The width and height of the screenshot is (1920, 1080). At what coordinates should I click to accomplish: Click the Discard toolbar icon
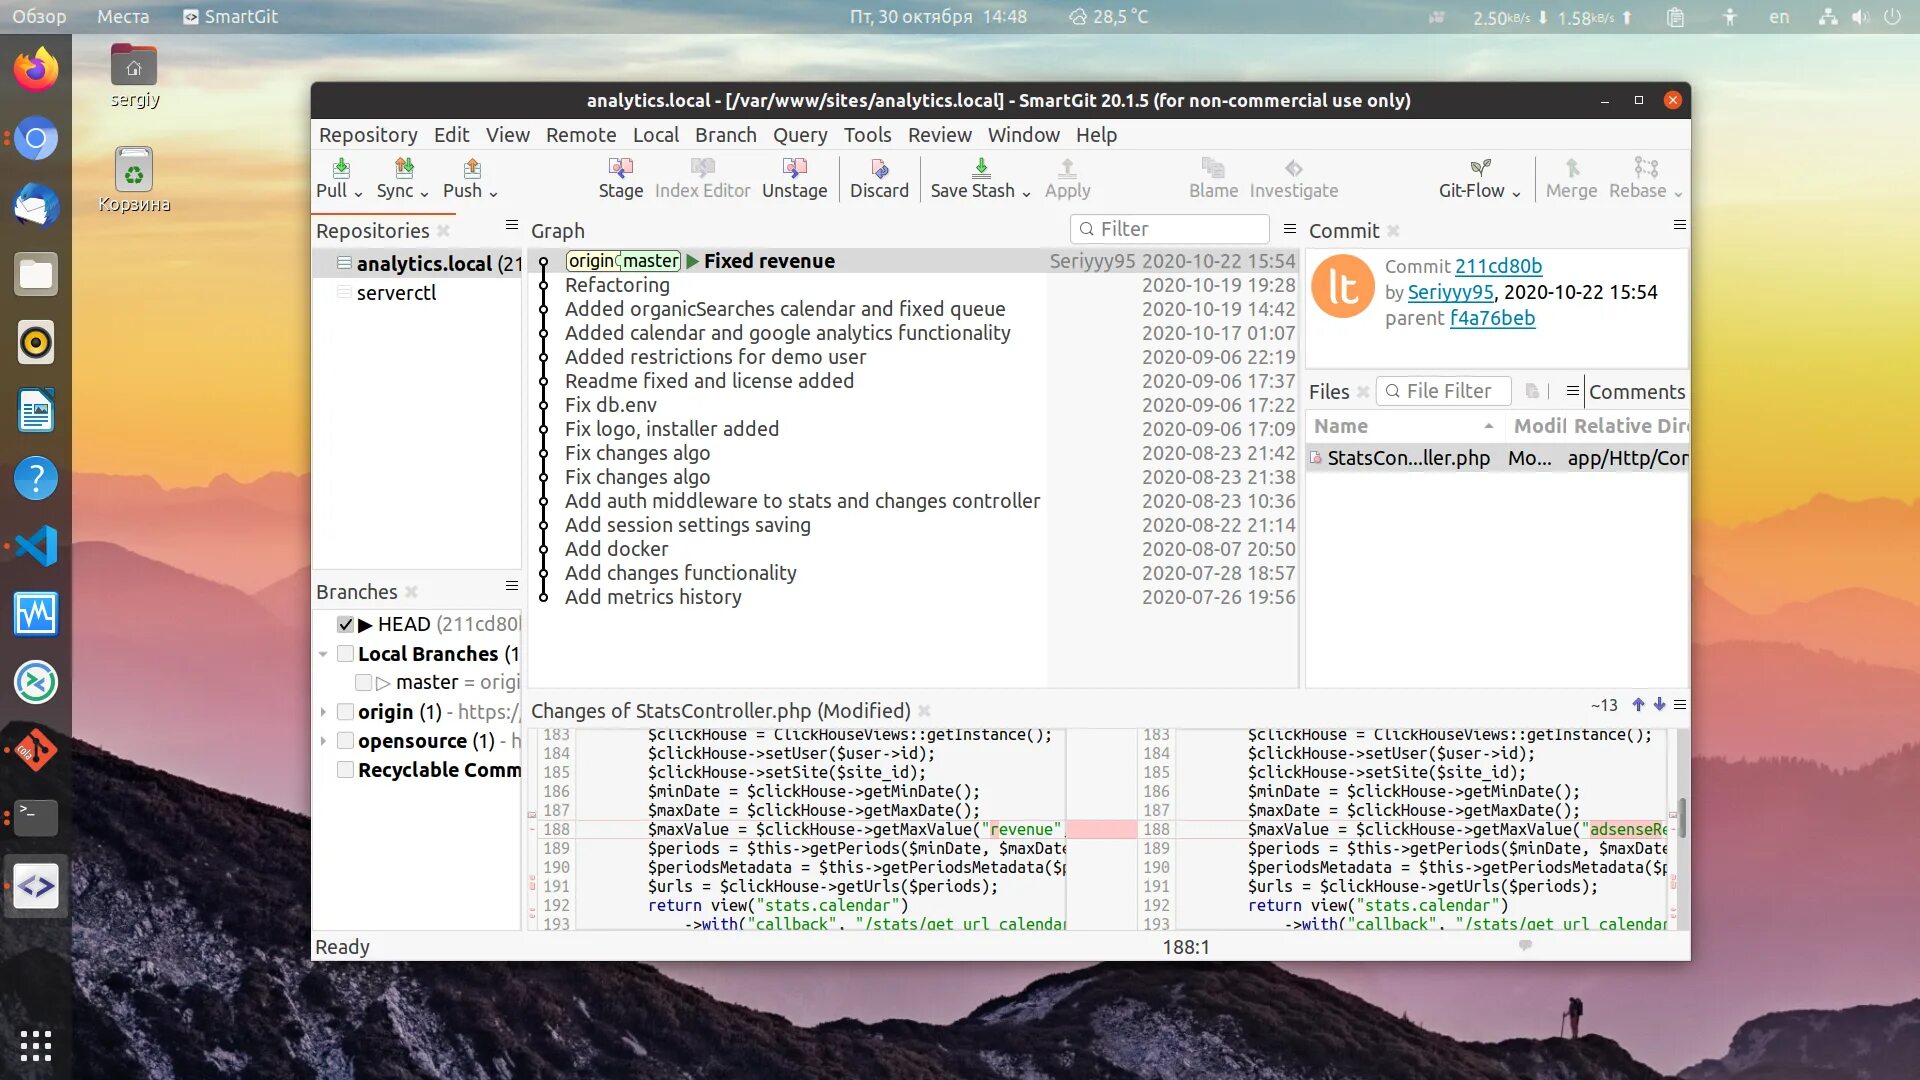point(879,168)
